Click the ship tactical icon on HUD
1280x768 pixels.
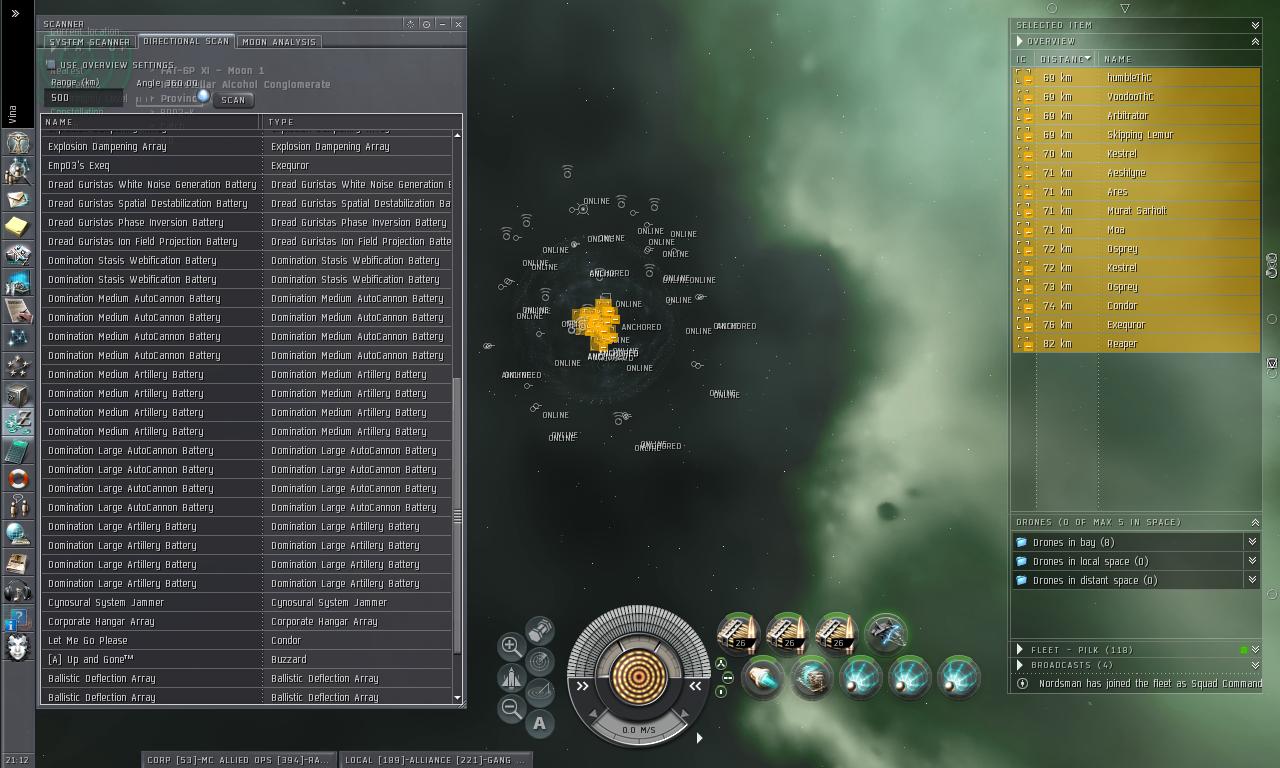[x=511, y=678]
